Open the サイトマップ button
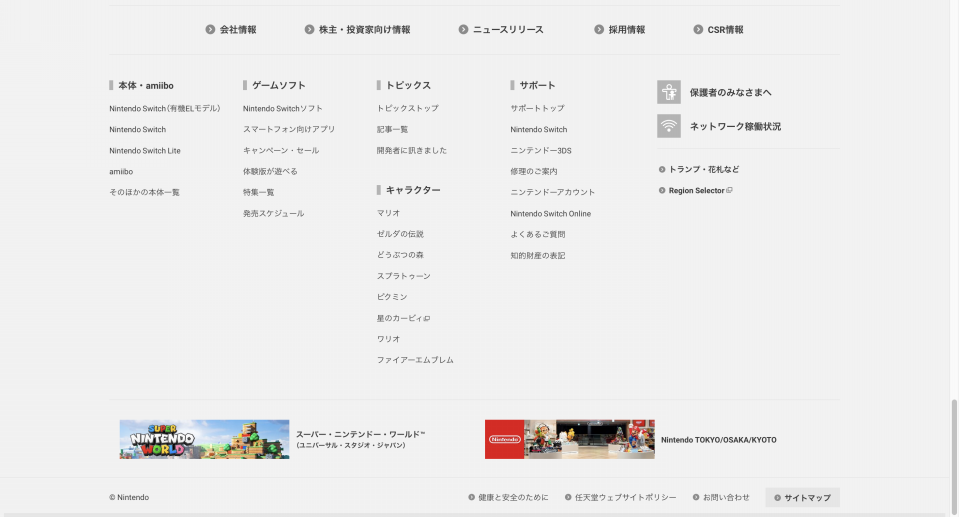This screenshot has height=517, width=959. coord(802,497)
